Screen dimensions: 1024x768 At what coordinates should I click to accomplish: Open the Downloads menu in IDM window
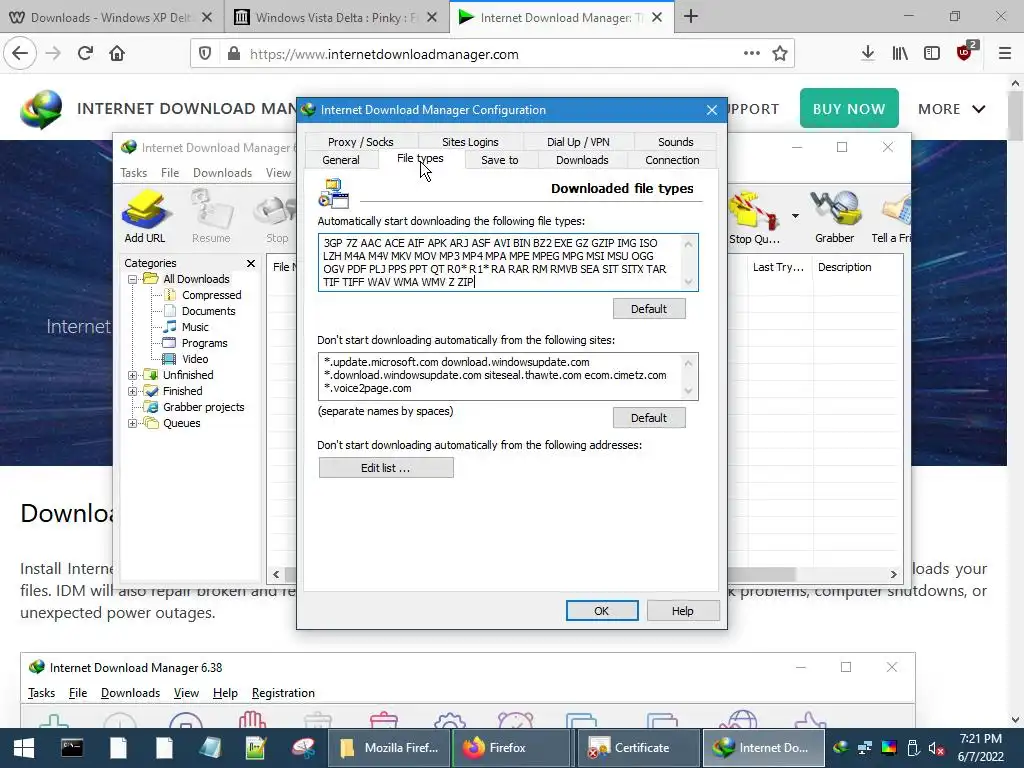222,173
